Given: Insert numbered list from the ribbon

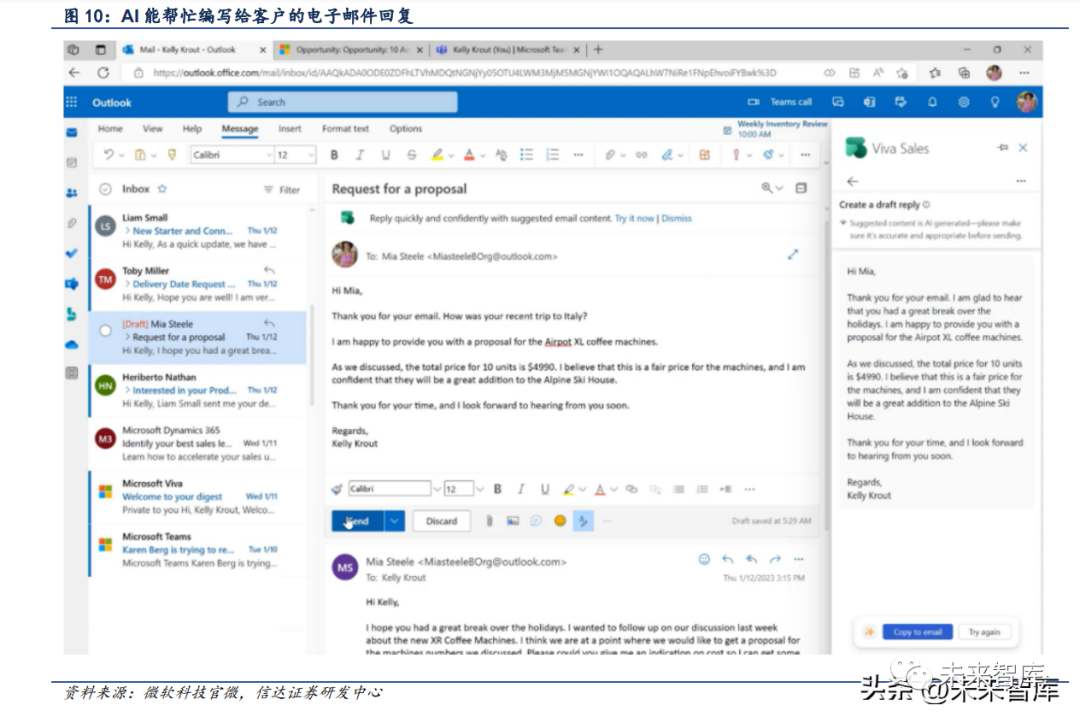Looking at the screenshot, I should [552, 155].
